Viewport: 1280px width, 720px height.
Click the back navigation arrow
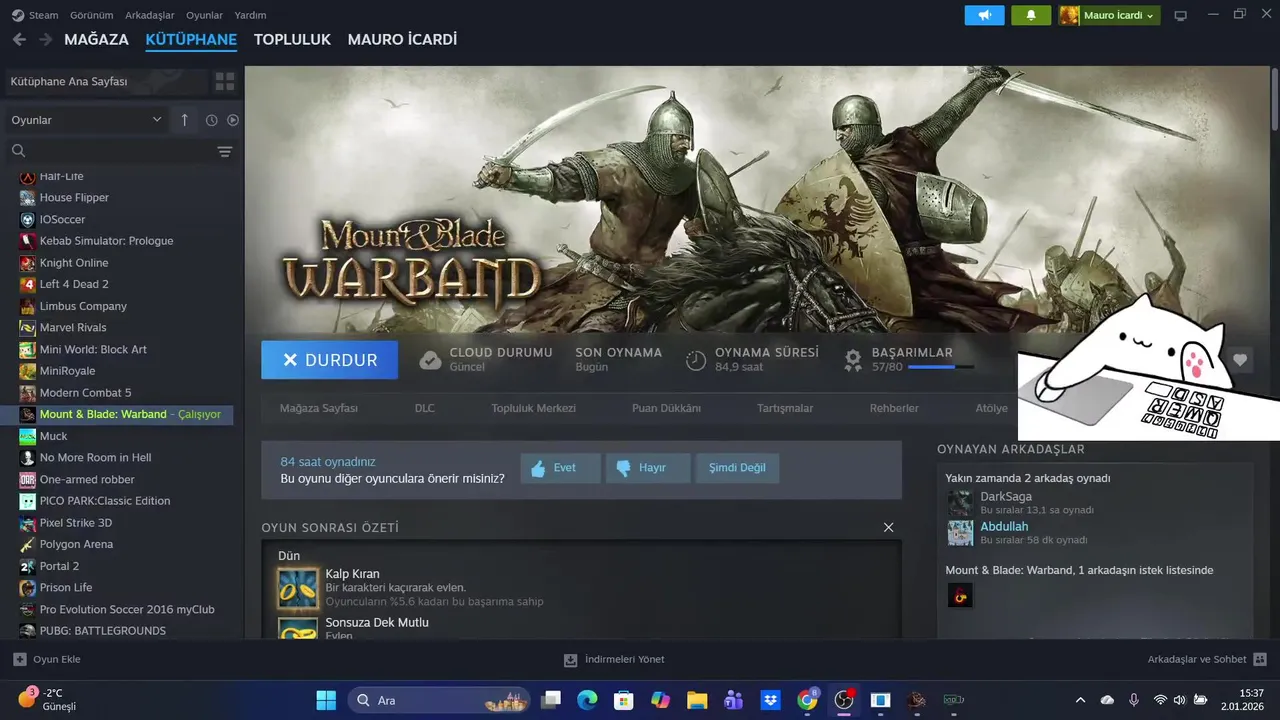pyautogui.click(x=19, y=39)
